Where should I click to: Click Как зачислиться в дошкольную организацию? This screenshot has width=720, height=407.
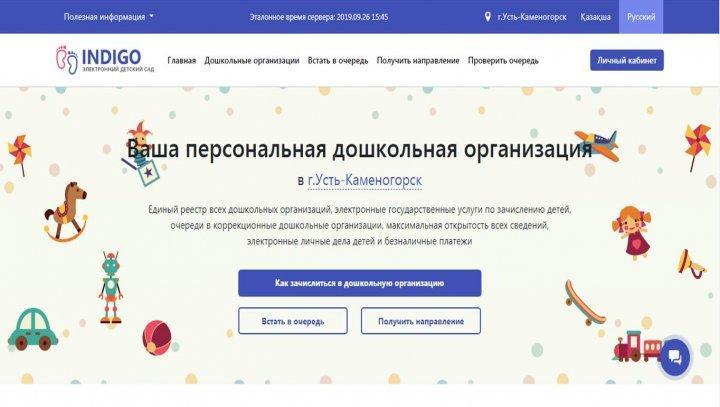(360, 283)
